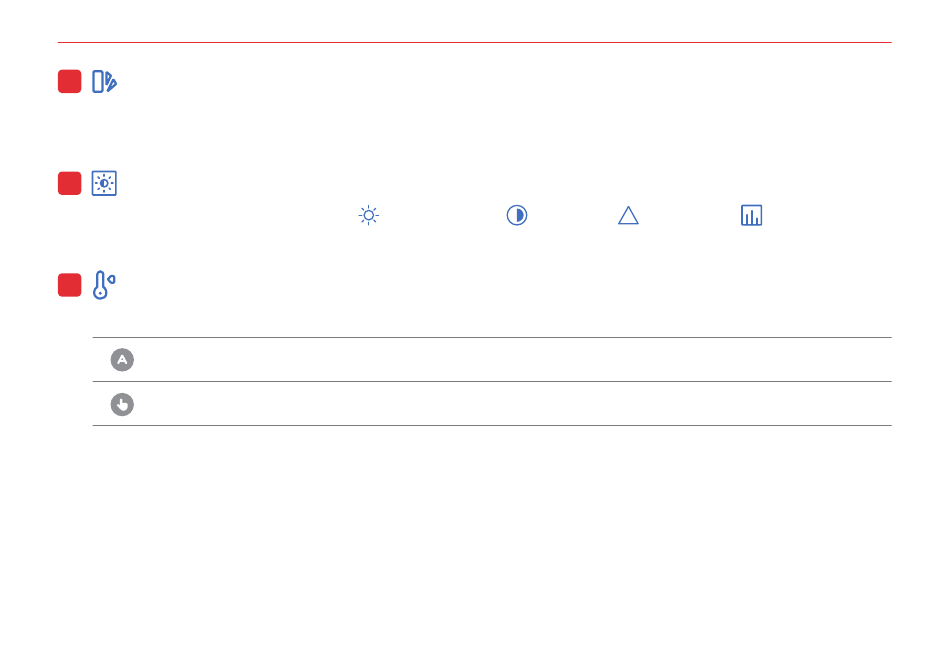The width and height of the screenshot is (950, 661).
Task: Select the table row containing the hand icon
Action: [492, 404]
